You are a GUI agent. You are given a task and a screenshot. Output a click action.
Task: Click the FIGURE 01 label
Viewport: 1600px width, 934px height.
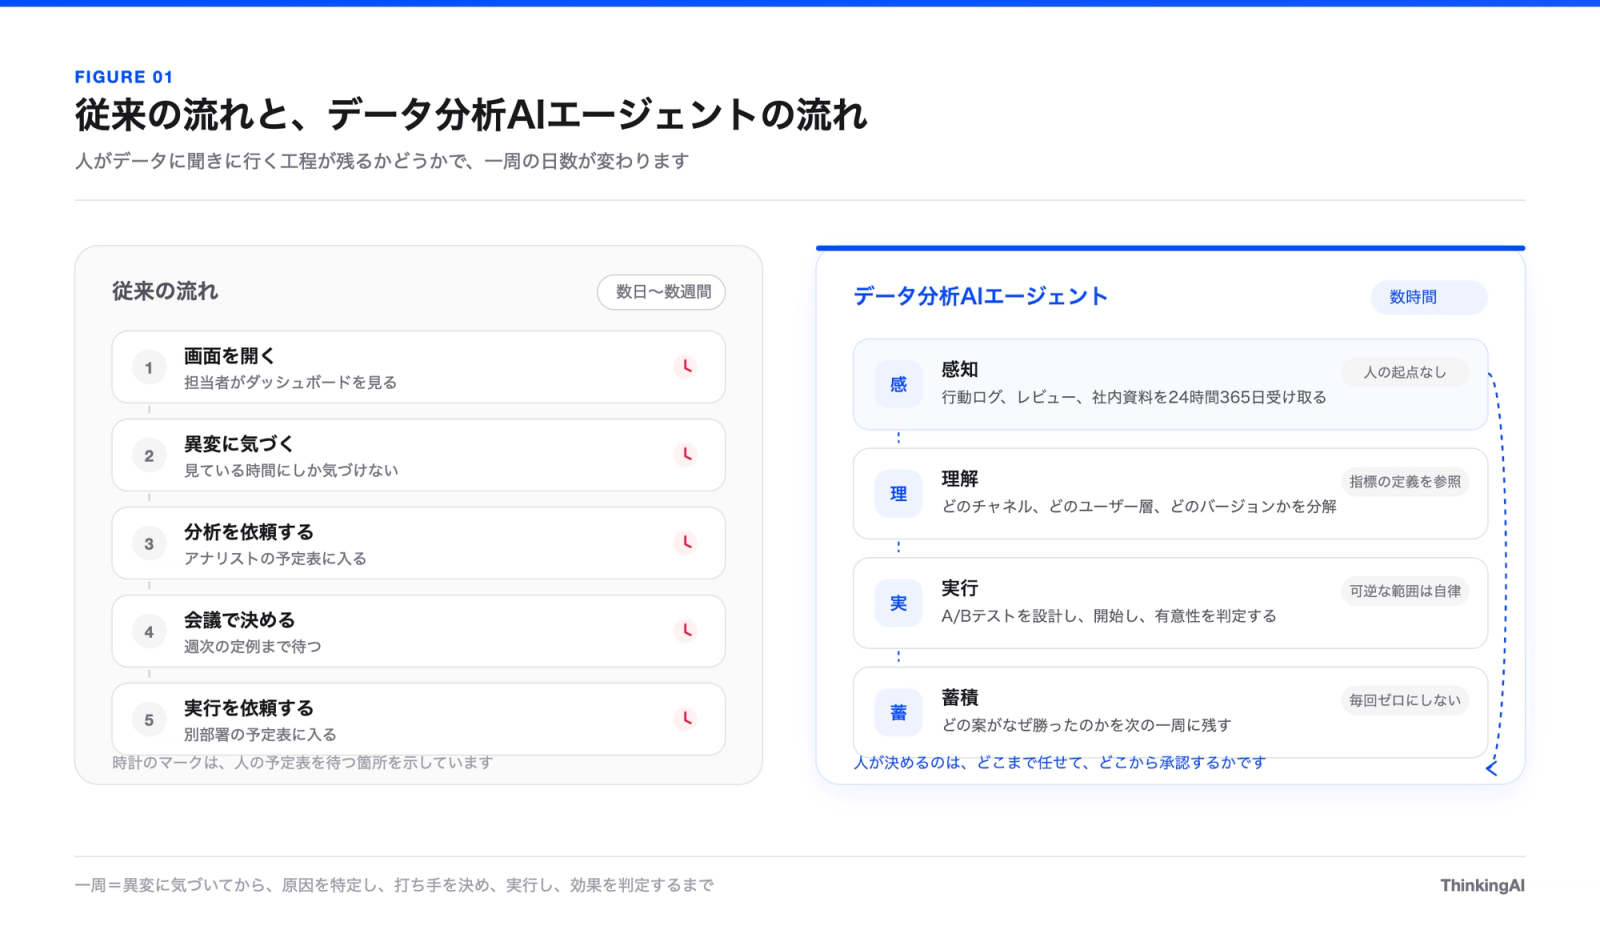[x=124, y=77]
